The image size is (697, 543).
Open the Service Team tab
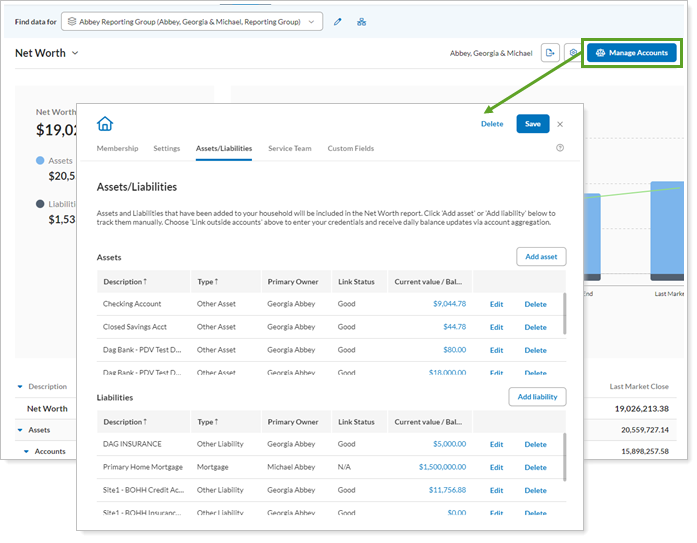(289, 148)
